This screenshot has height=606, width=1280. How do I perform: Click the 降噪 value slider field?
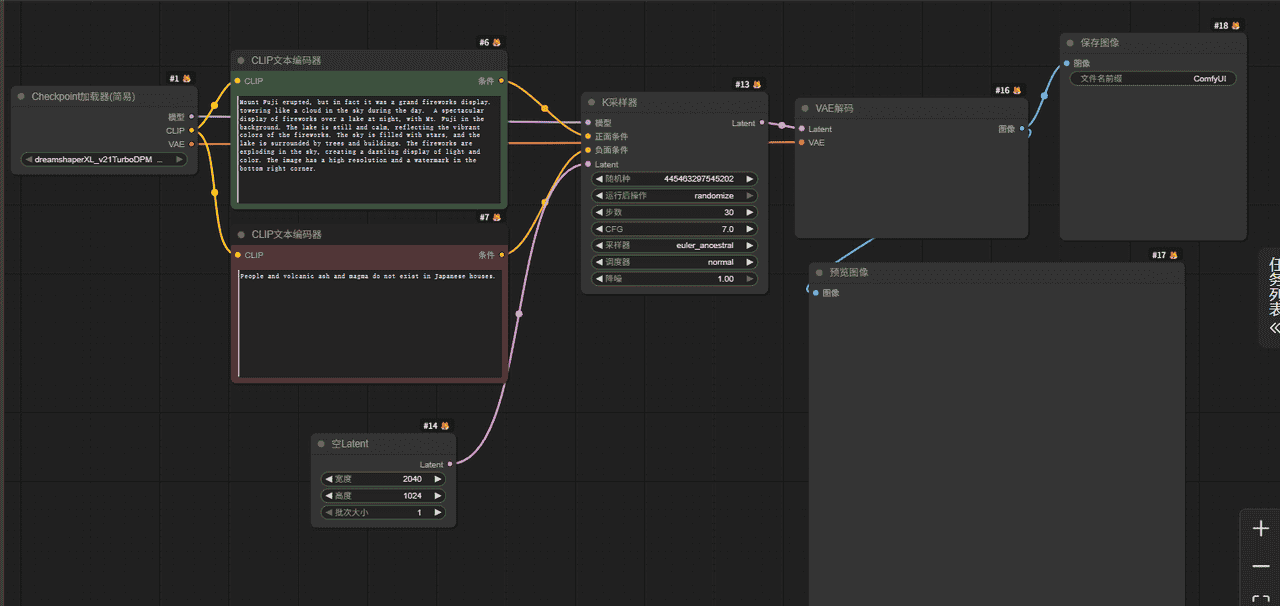point(675,279)
